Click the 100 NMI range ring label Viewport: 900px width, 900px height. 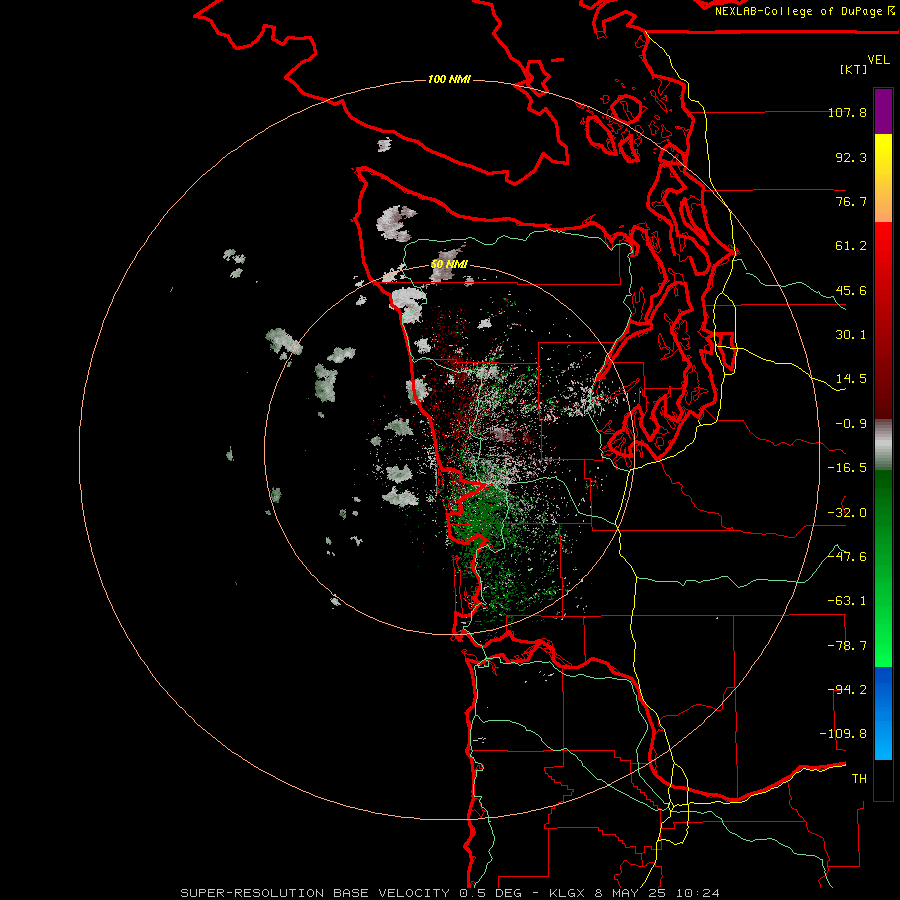point(449,79)
